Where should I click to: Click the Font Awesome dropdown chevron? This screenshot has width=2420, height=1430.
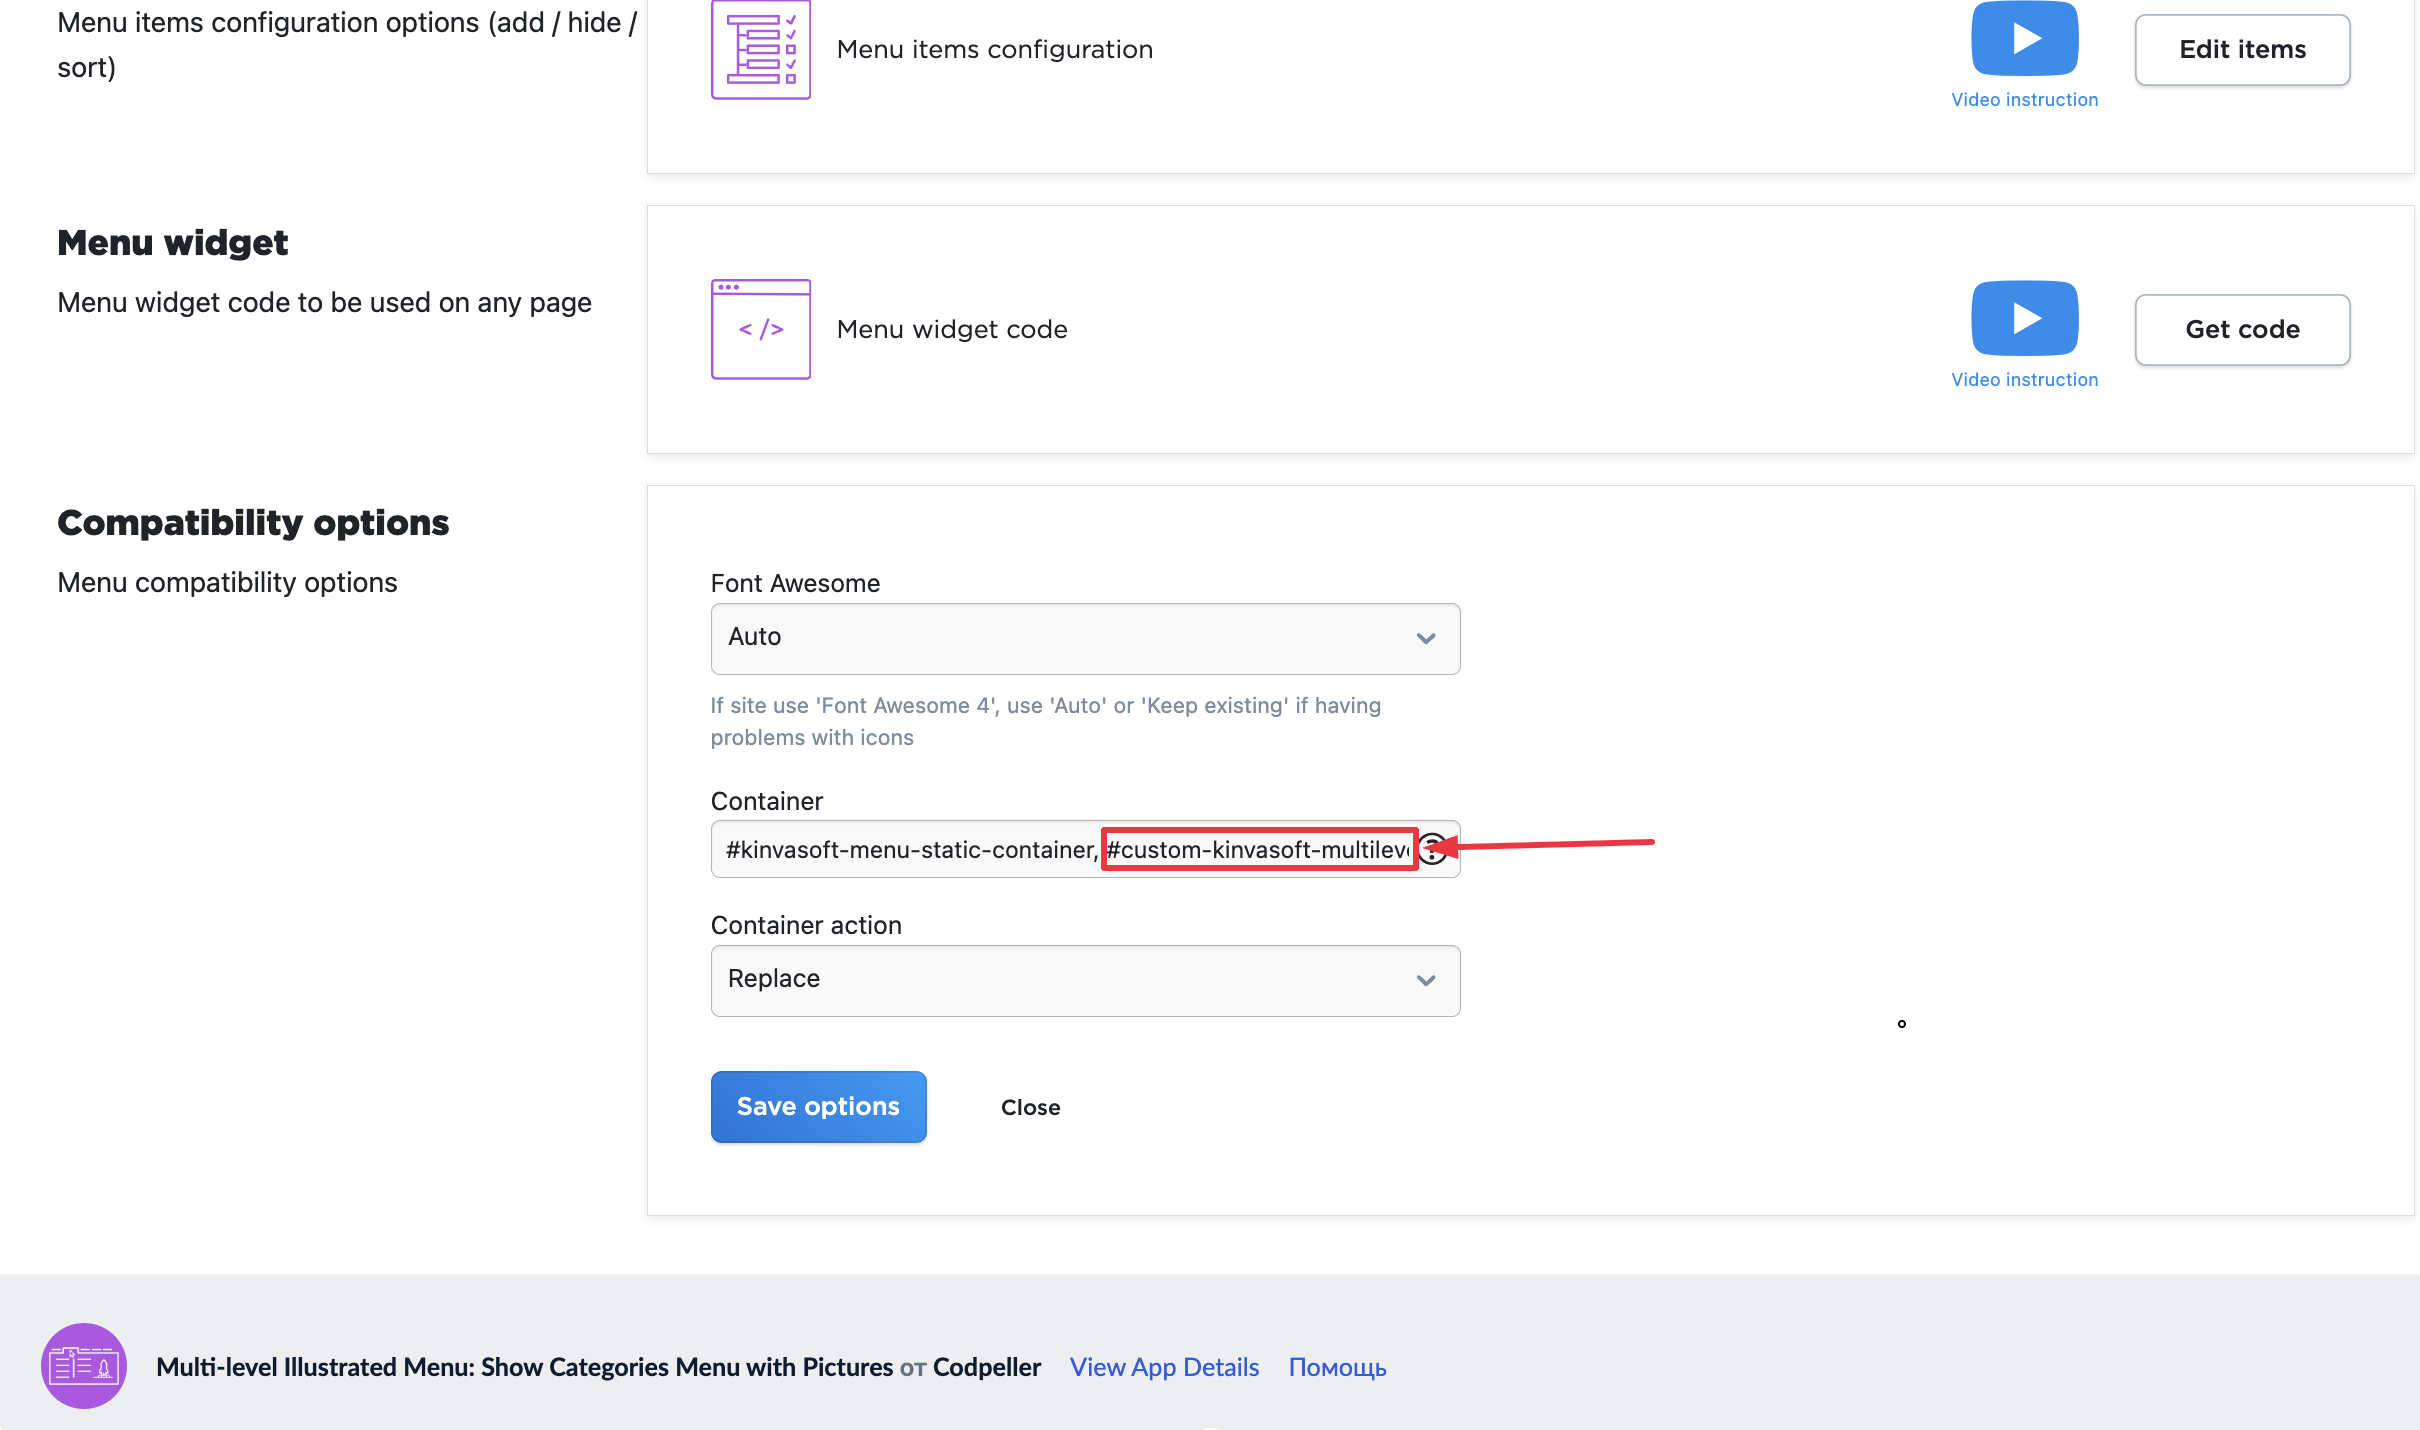tap(1426, 638)
